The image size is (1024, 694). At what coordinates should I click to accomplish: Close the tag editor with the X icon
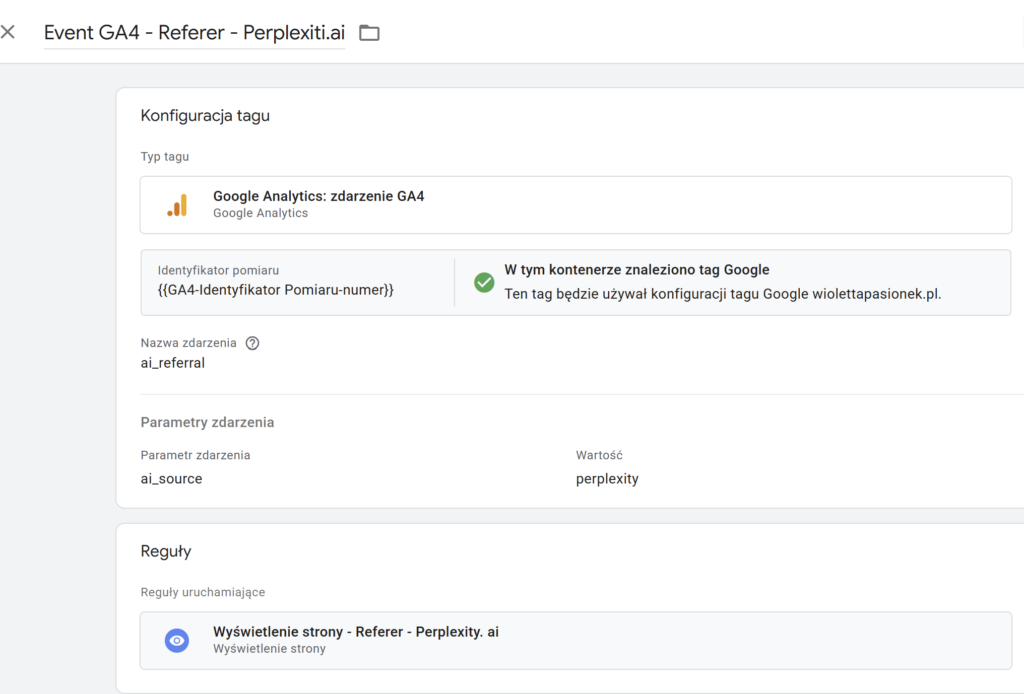click(x=8, y=32)
